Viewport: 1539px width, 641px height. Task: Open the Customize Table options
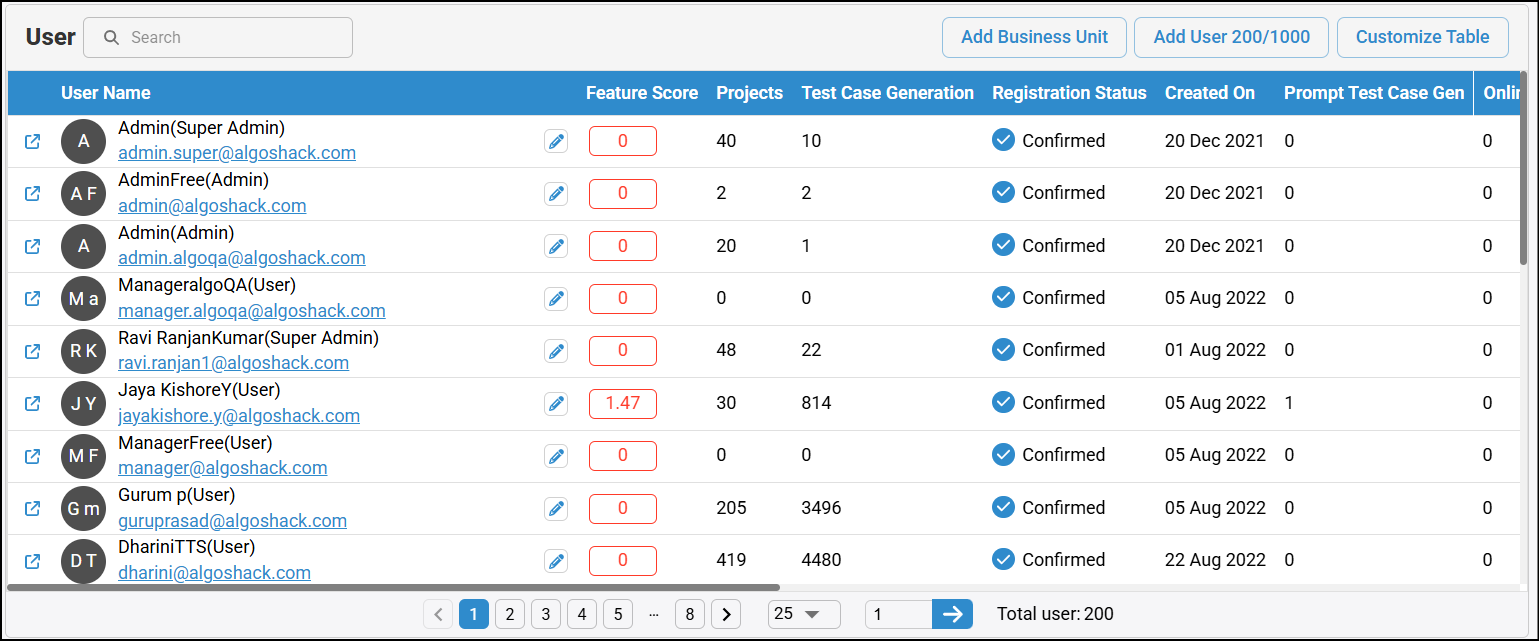(1422, 37)
